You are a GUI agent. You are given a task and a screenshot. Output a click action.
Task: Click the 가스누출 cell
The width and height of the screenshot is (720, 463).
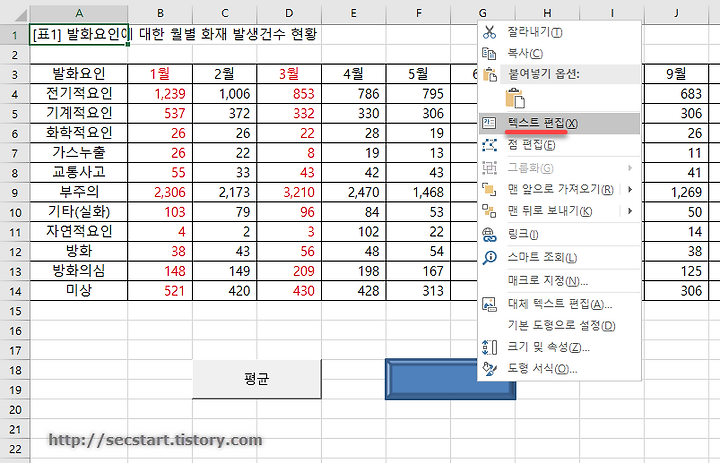(79, 152)
